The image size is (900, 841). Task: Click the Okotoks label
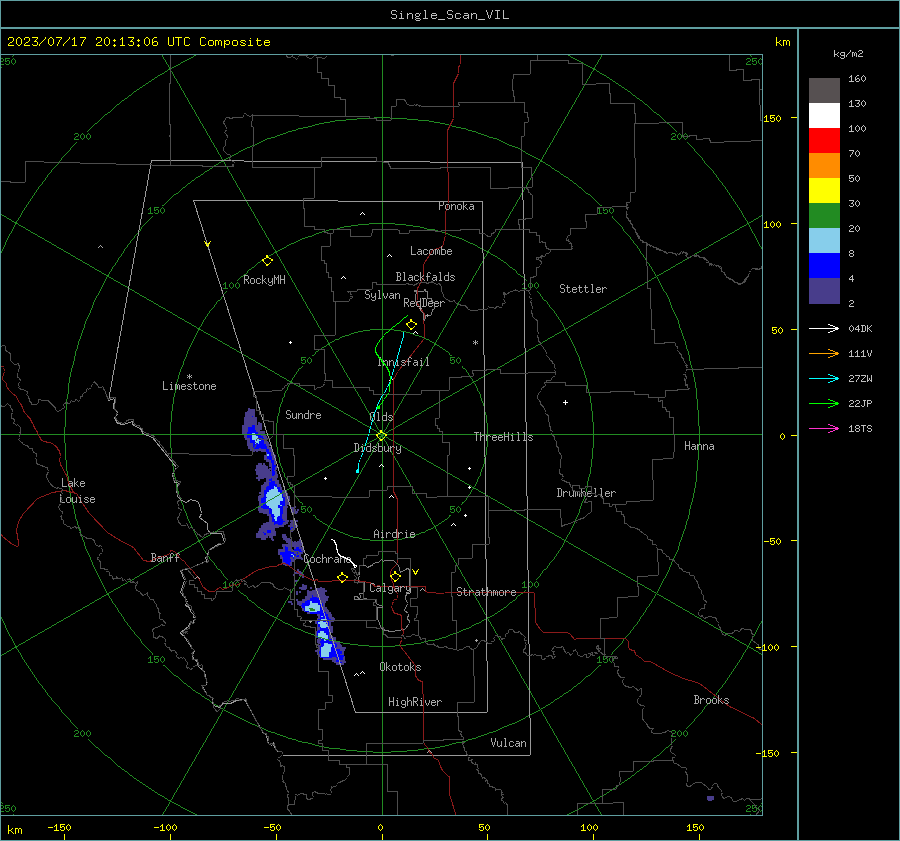tap(400, 667)
